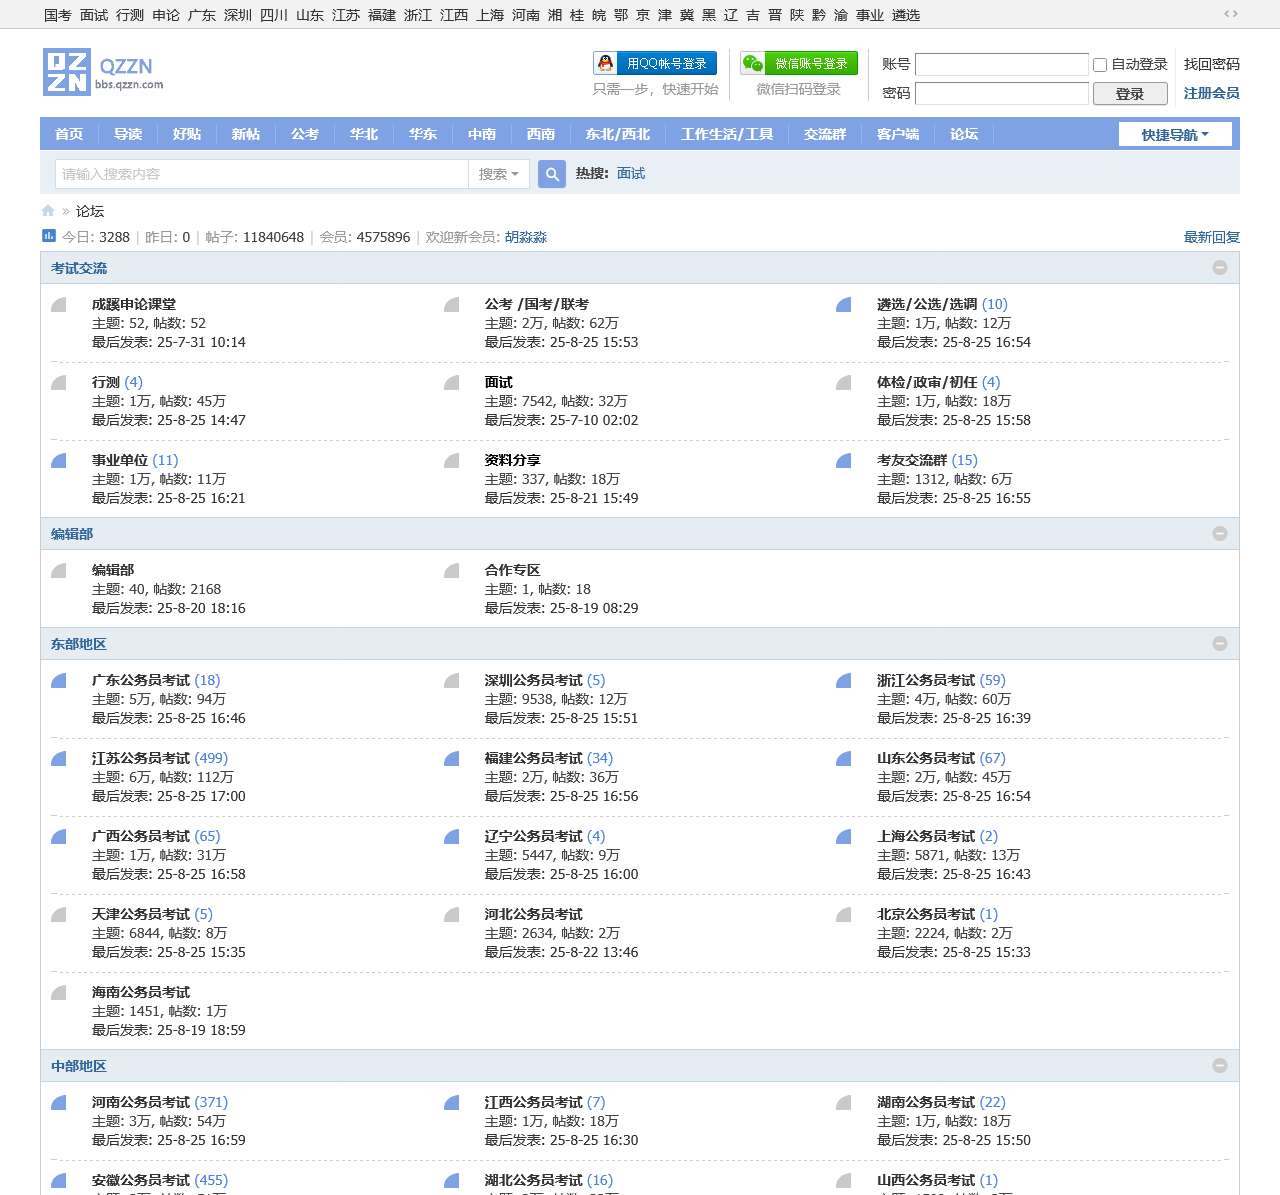
Task: Click 事业 in the top bar
Action: (x=870, y=15)
